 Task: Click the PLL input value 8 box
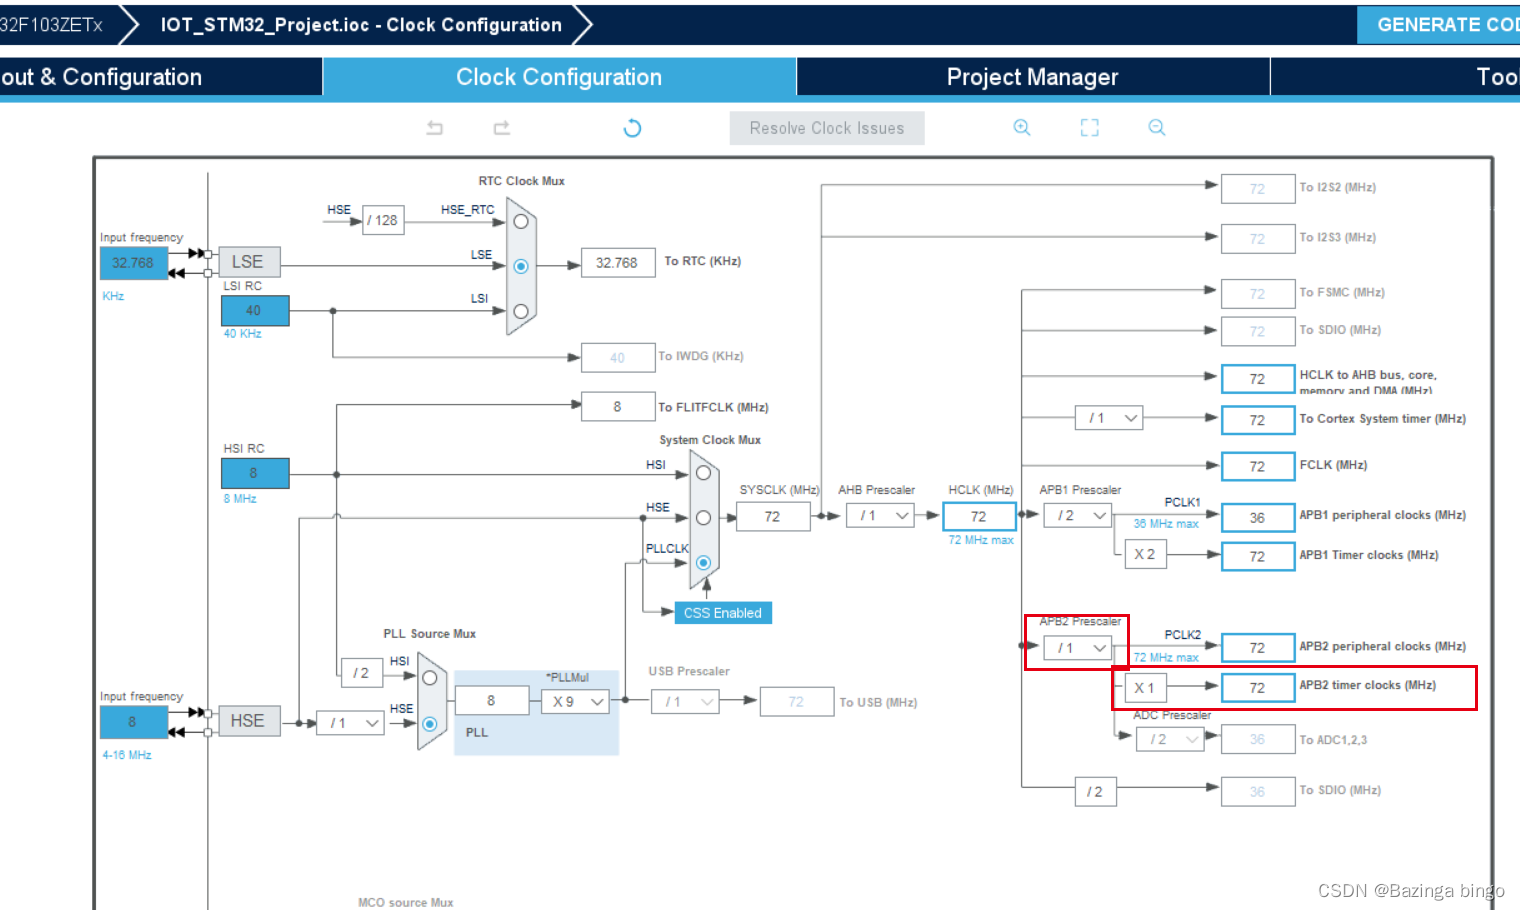point(492,701)
